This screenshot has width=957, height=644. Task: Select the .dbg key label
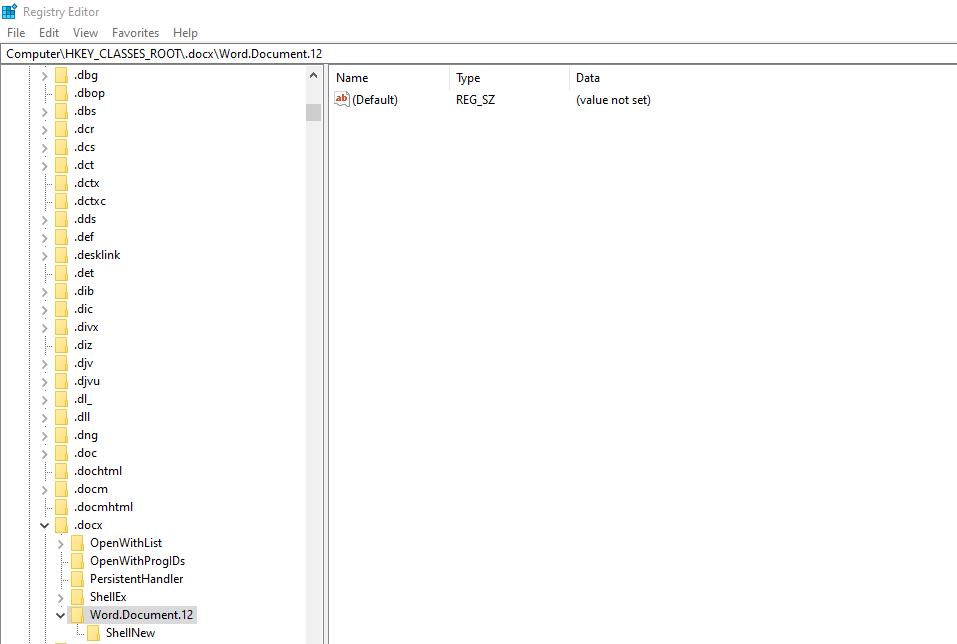(85, 75)
